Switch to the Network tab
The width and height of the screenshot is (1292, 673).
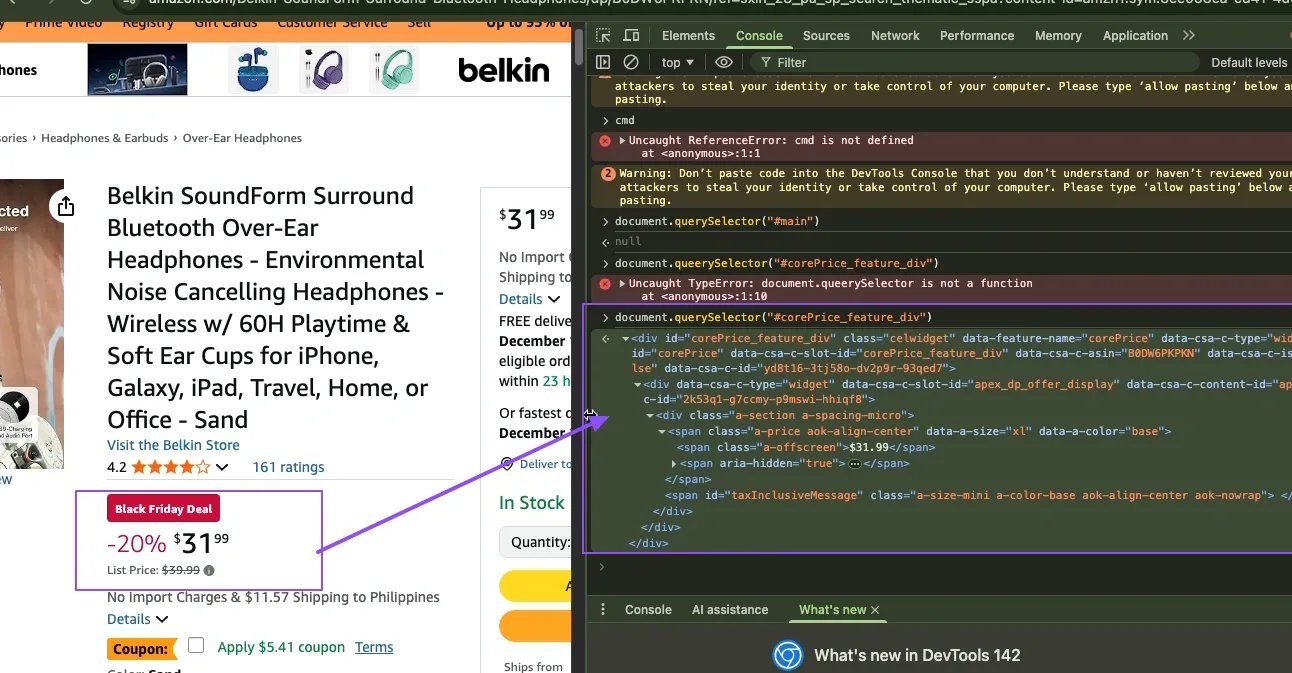coord(894,35)
